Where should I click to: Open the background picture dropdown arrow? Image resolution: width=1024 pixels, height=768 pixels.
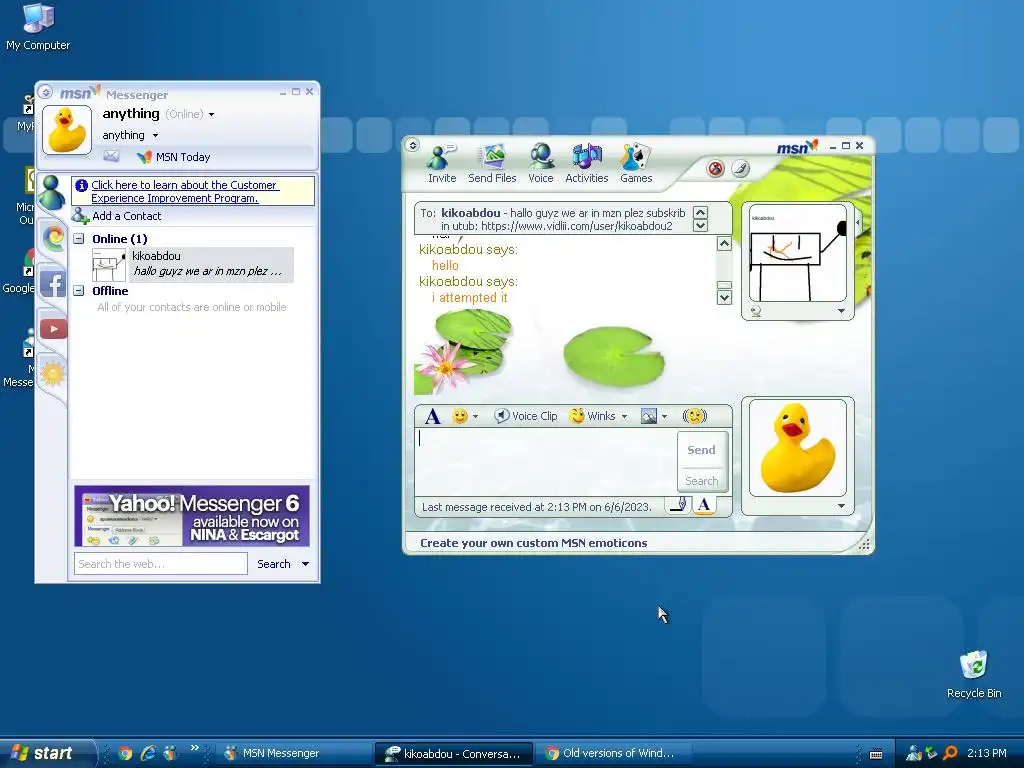tap(664, 417)
